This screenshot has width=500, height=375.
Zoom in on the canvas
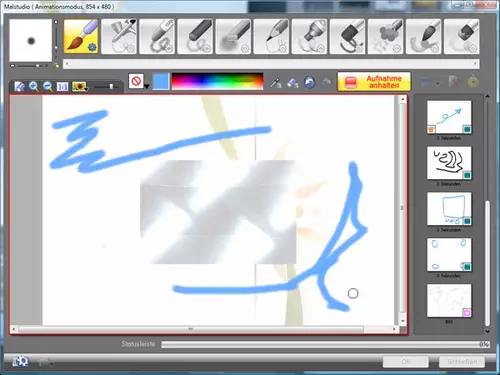33,87
